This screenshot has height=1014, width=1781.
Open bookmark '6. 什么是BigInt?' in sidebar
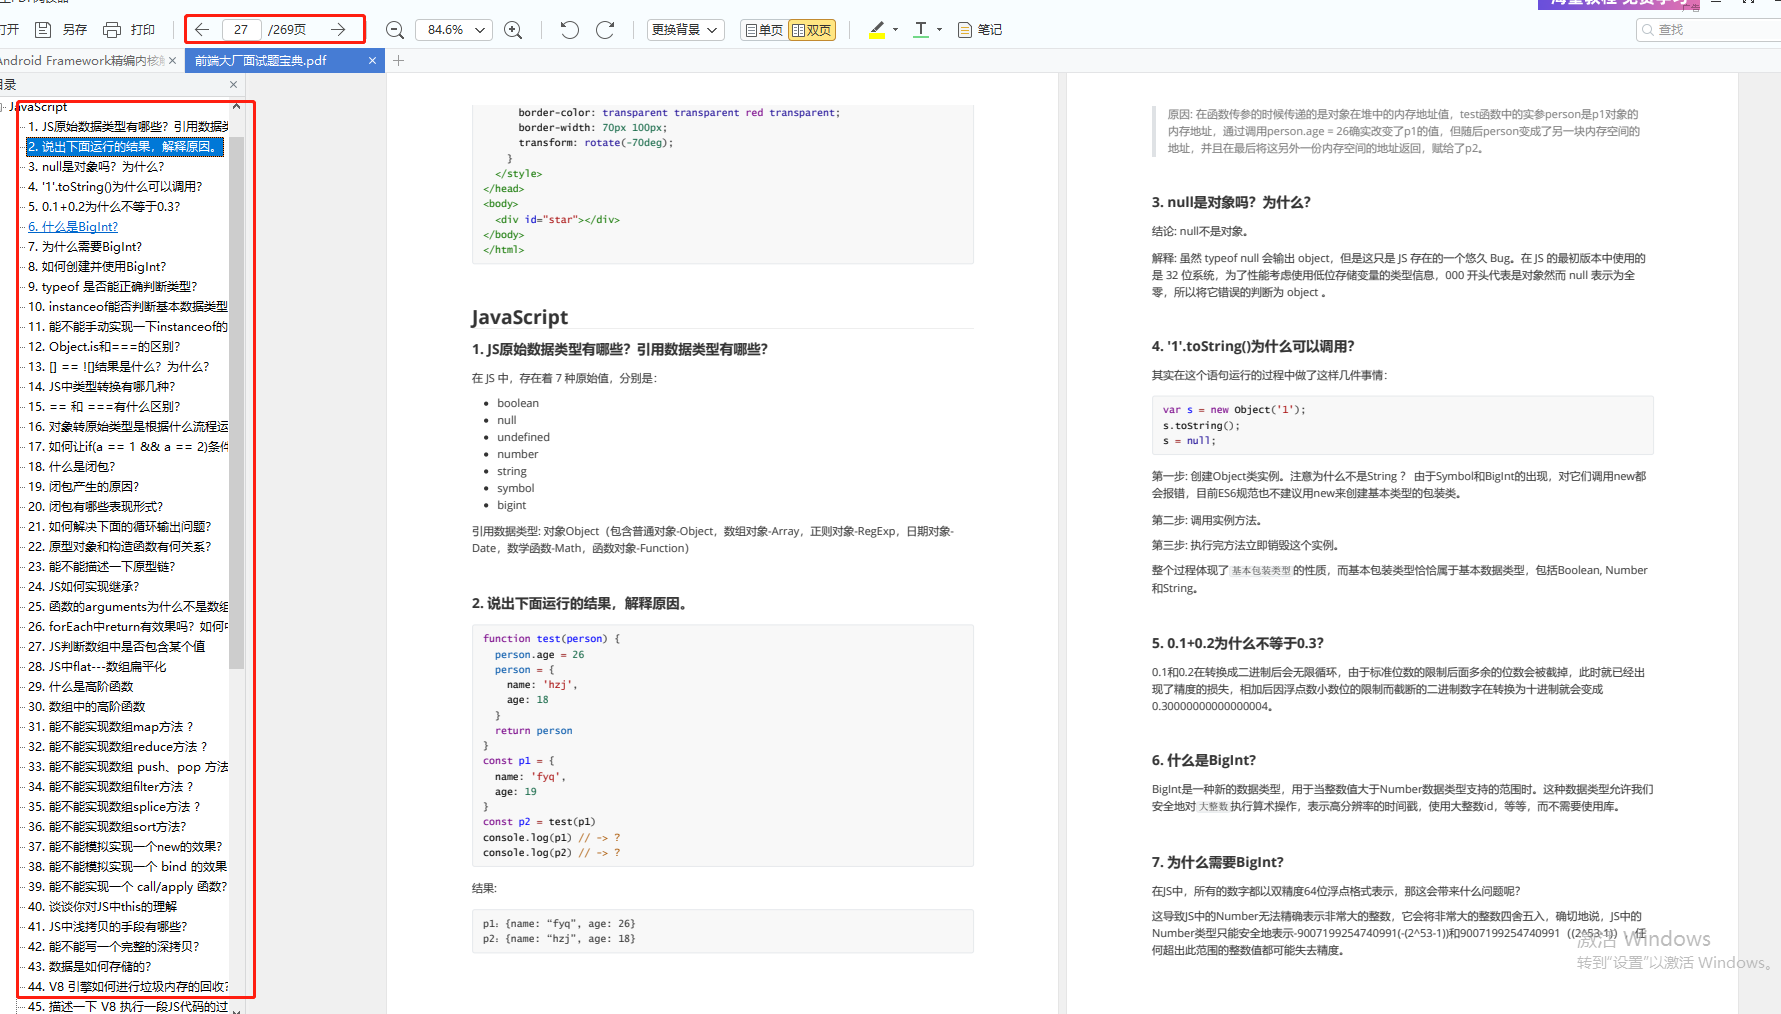tap(73, 226)
